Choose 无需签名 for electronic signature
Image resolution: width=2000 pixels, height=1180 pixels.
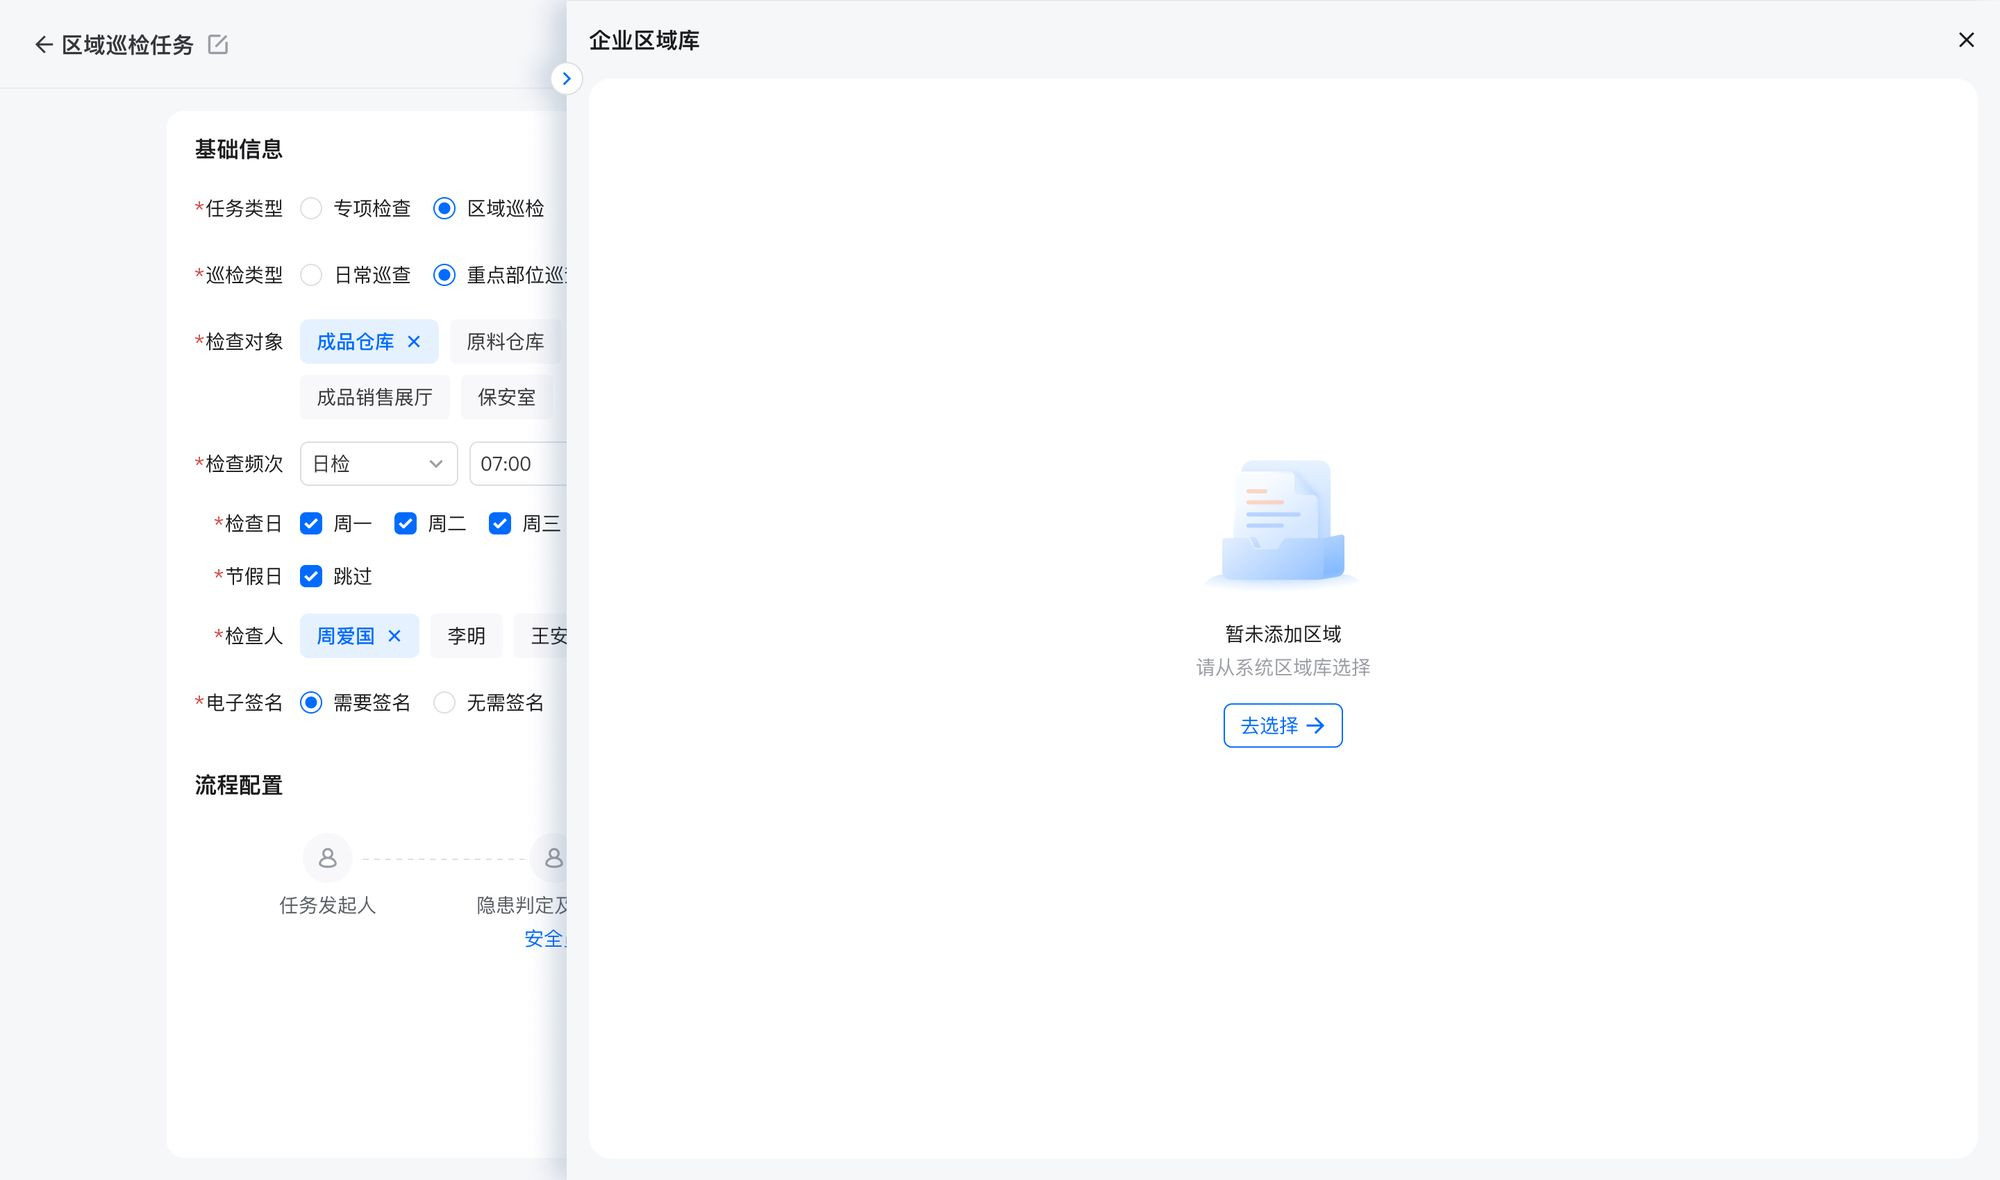click(444, 703)
